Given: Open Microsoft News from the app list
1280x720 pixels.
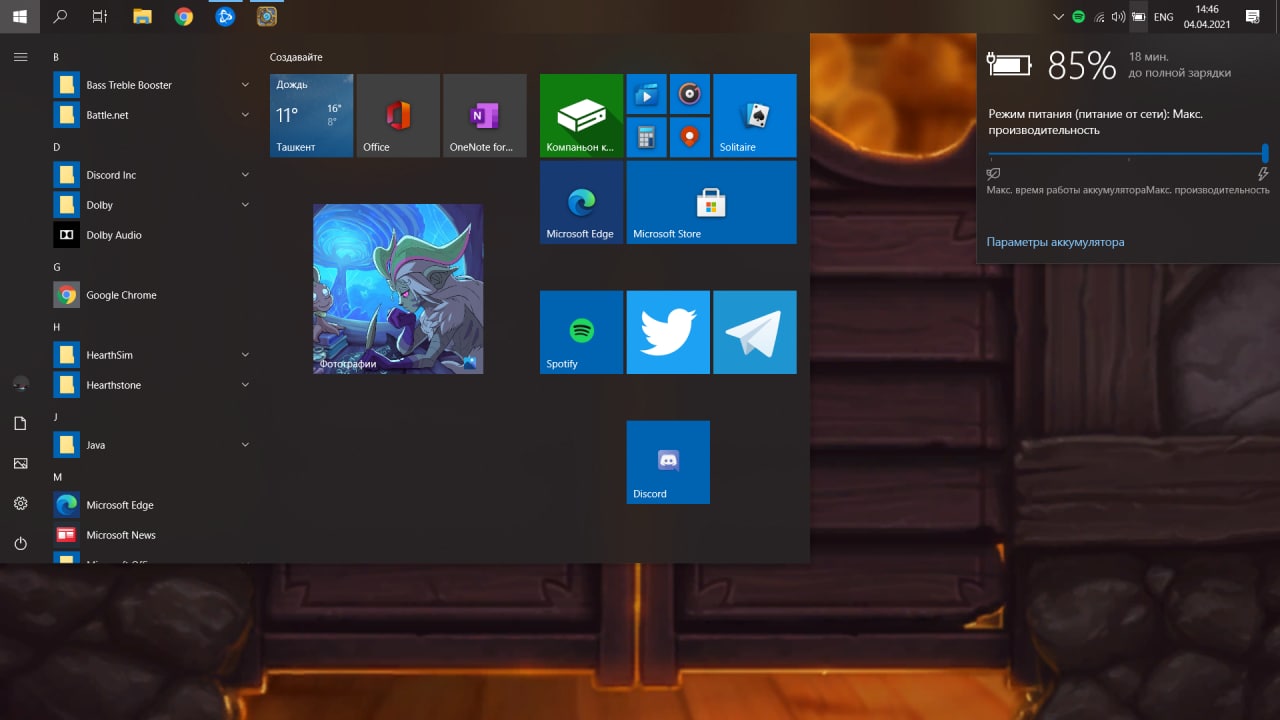Looking at the screenshot, I should (153, 535).
